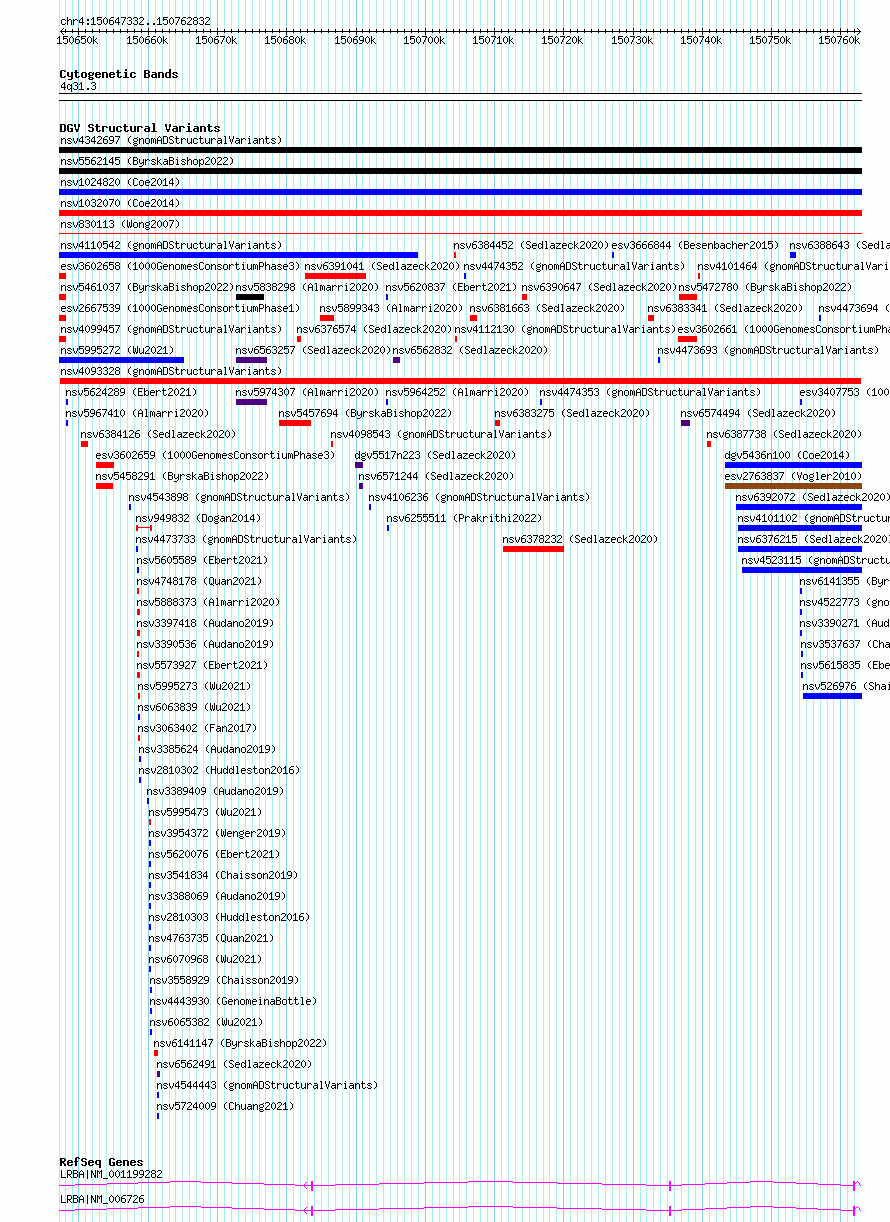Open nsv6383275 Sedlazeck2020 variant
The image size is (890, 1222).
pyautogui.click(x=572, y=413)
